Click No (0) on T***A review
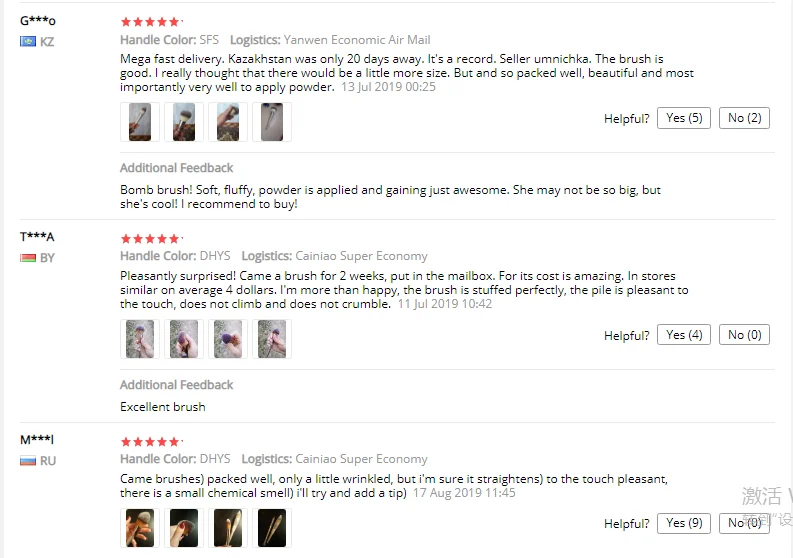Image resolution: width=793 pixels, height=558 pixels. 744,335
